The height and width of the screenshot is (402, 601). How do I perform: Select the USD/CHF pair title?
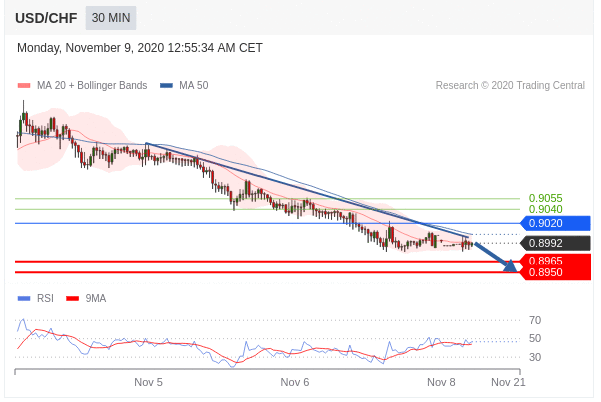point(46,18)
